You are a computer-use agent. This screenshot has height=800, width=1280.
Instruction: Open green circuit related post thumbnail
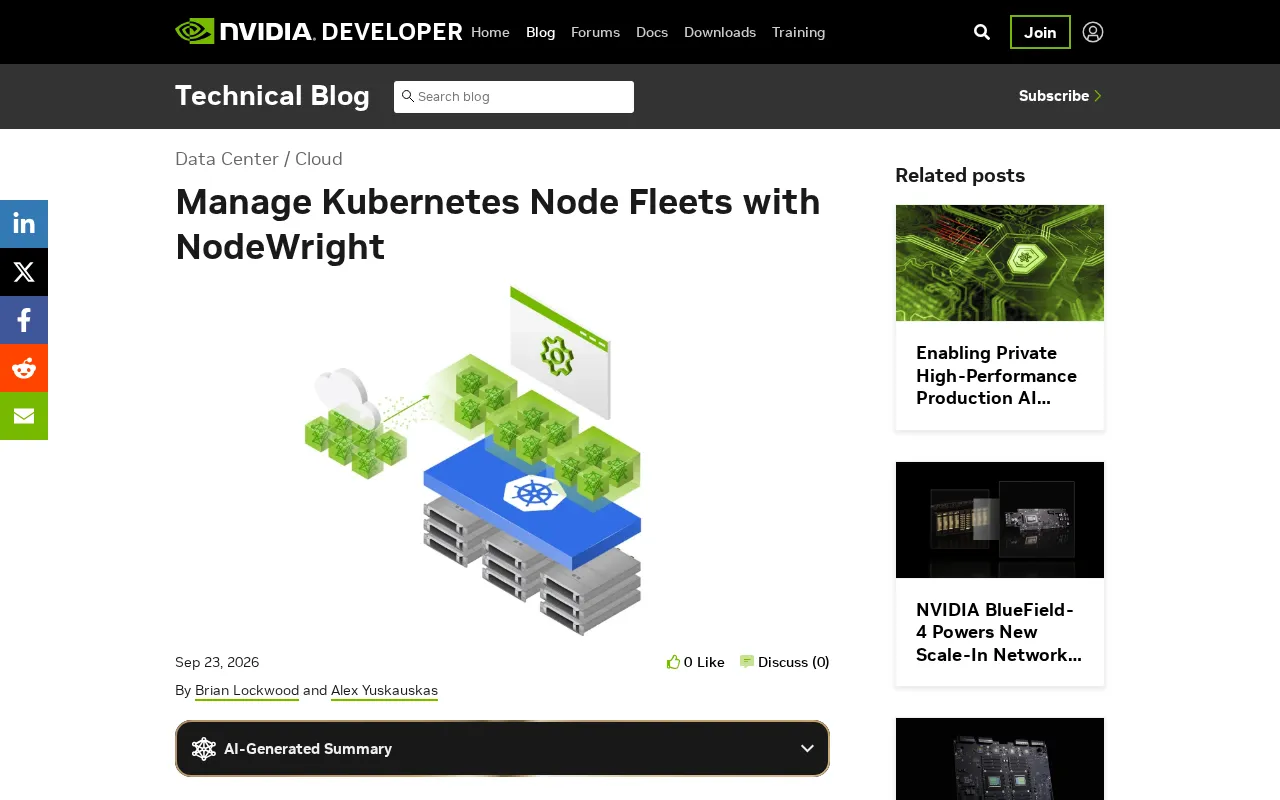click(1000, 263)
